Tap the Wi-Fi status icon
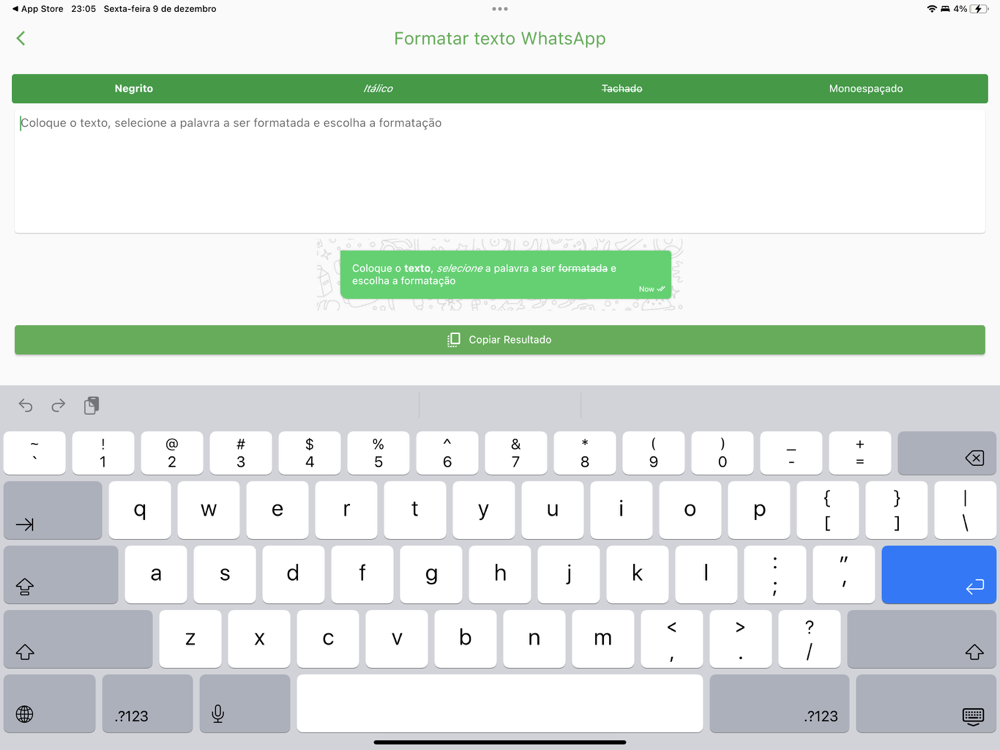Screen dimensions: 1000x750 [x=932, y=9]
